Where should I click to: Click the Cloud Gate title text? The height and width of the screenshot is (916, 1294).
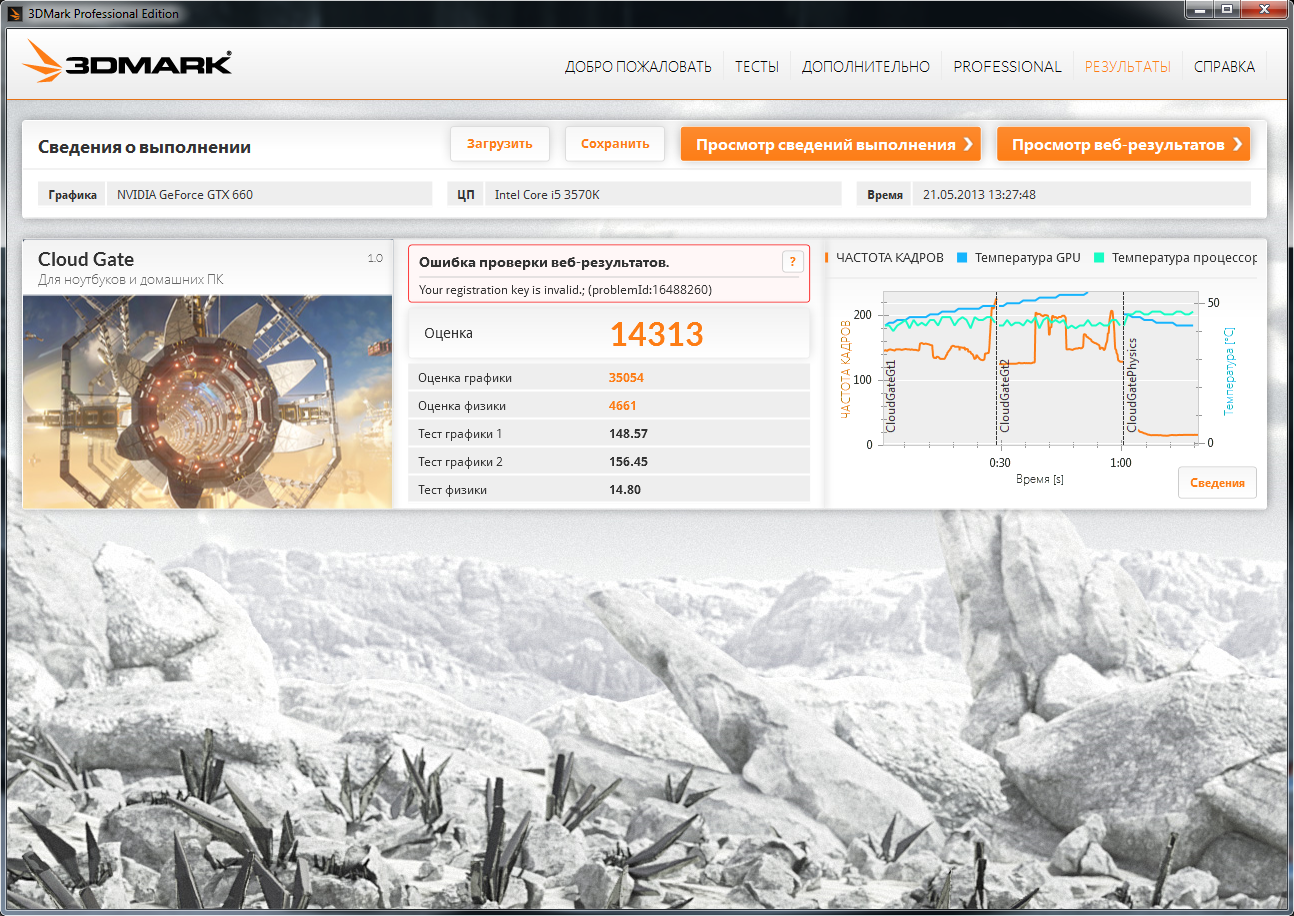pyautogui.click(x=86, y=260)
